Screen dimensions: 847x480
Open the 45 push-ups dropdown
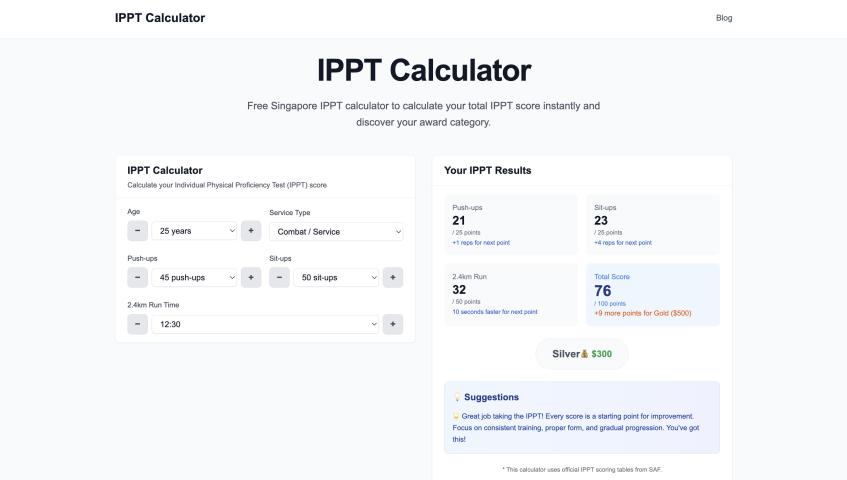tap(194, 277)
